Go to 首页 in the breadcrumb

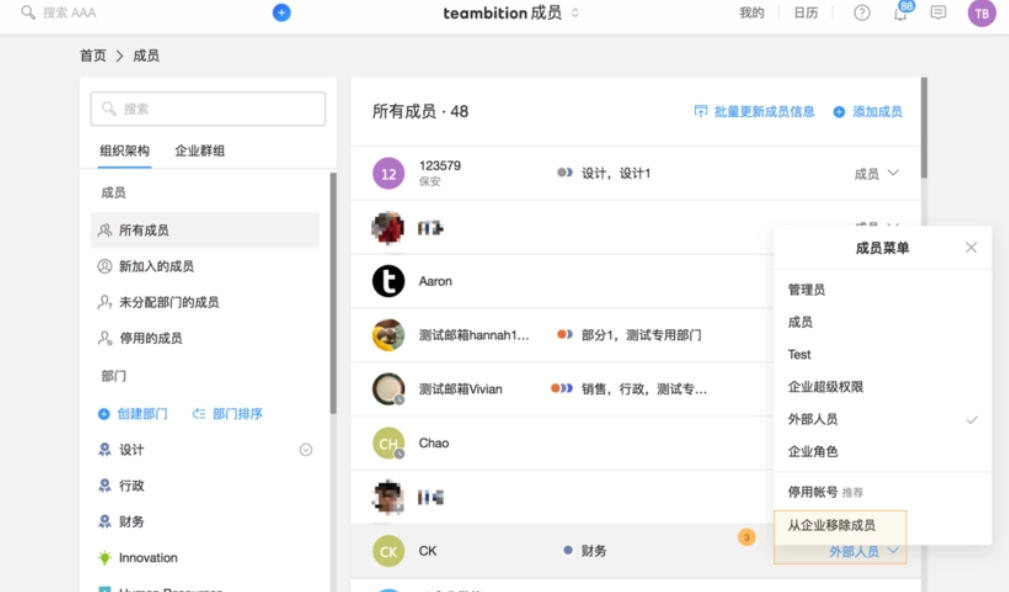(93, 56)
